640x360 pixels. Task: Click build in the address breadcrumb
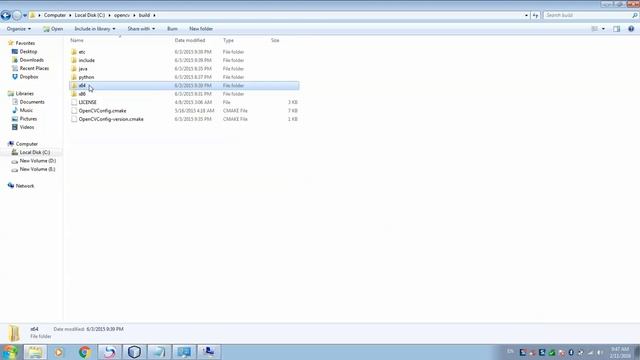tap(144, 15)
